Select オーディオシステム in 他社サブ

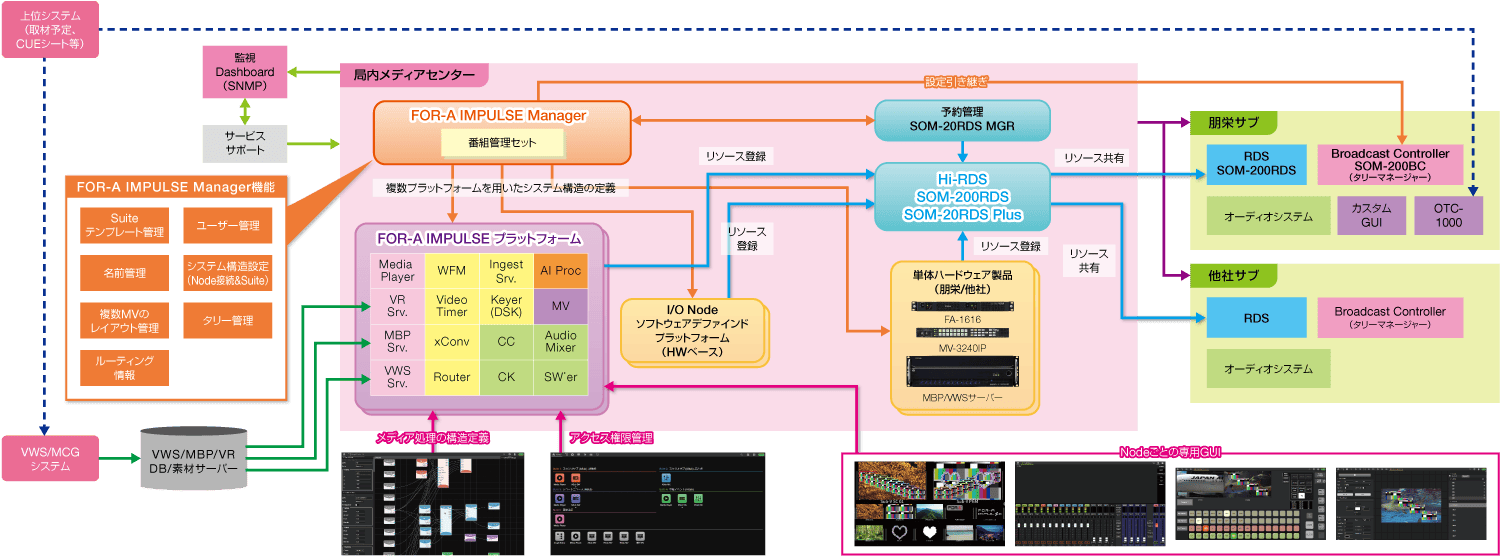(x=1268, y=369)
